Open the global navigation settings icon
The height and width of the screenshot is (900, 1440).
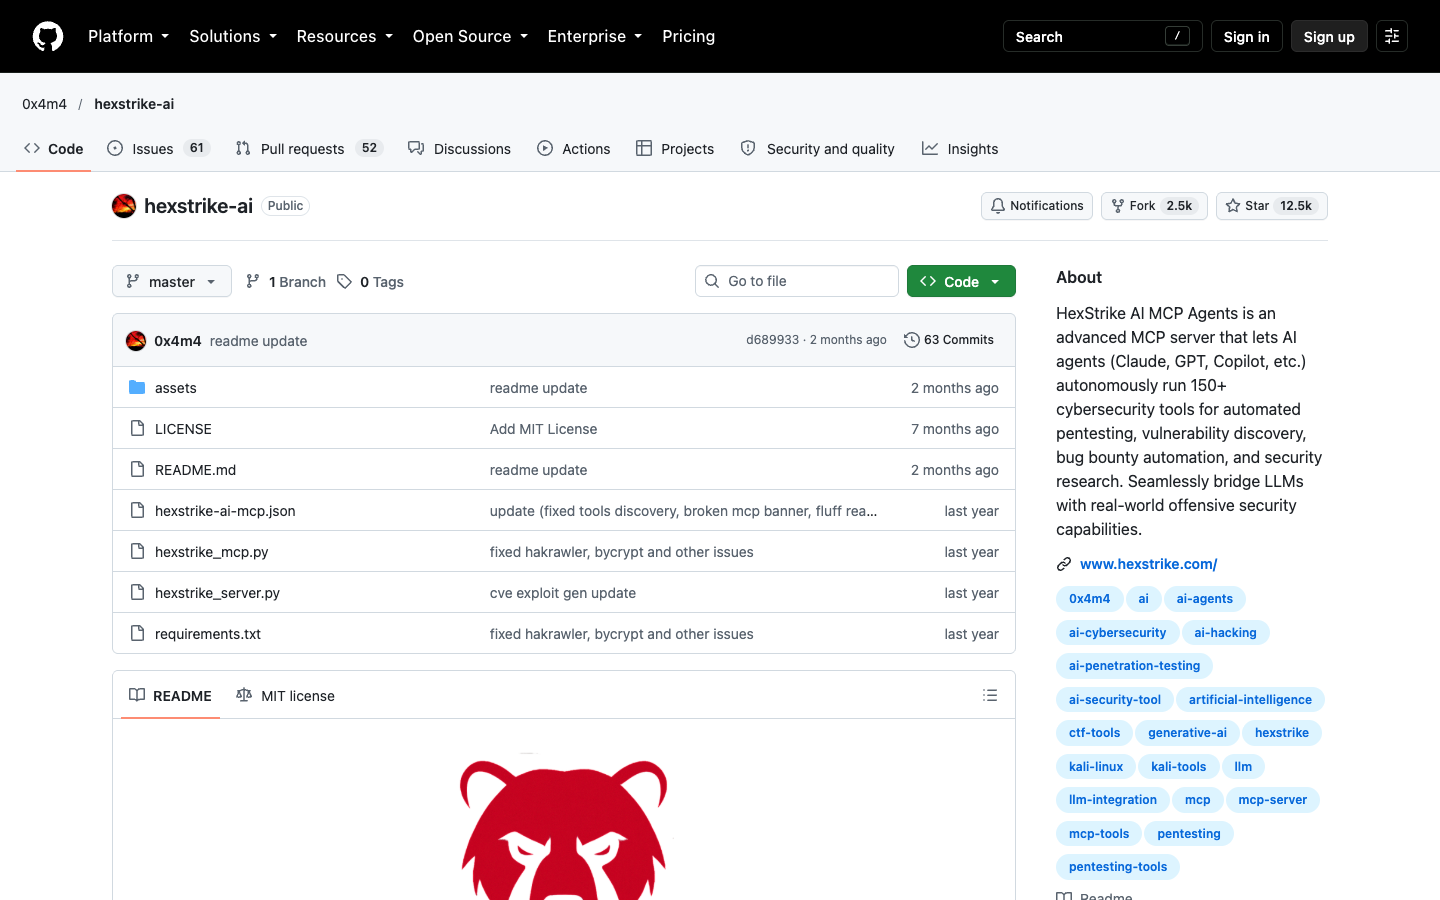[1392, 36]
